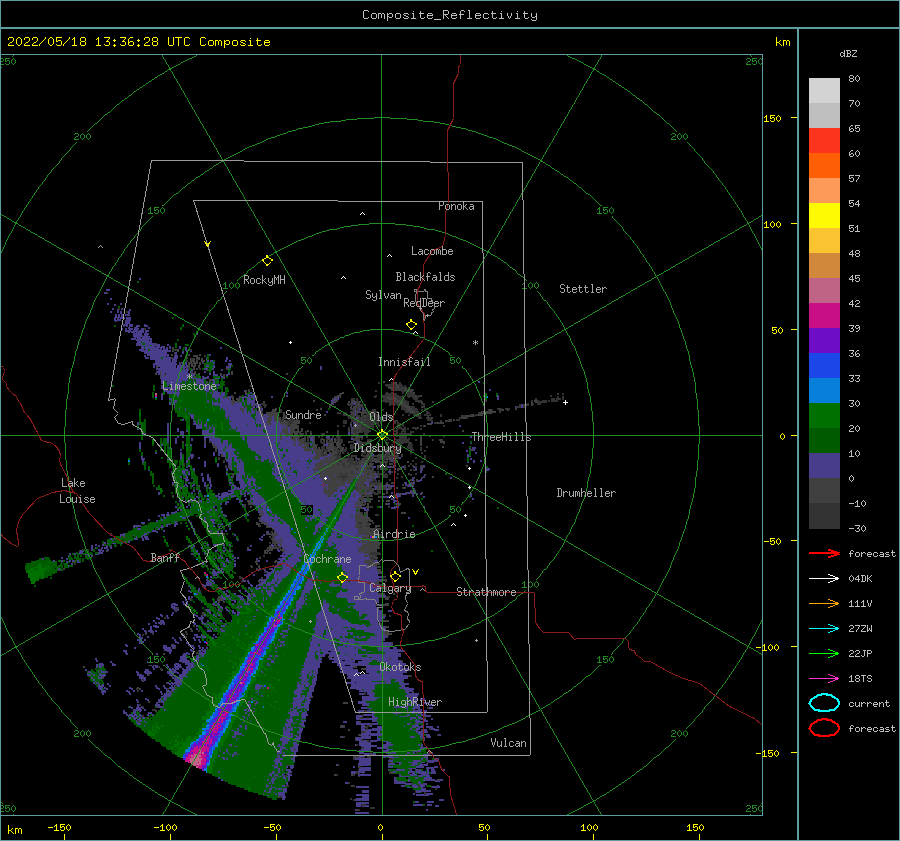Click the magenta 18TS arrow icon

coord(824,679)
